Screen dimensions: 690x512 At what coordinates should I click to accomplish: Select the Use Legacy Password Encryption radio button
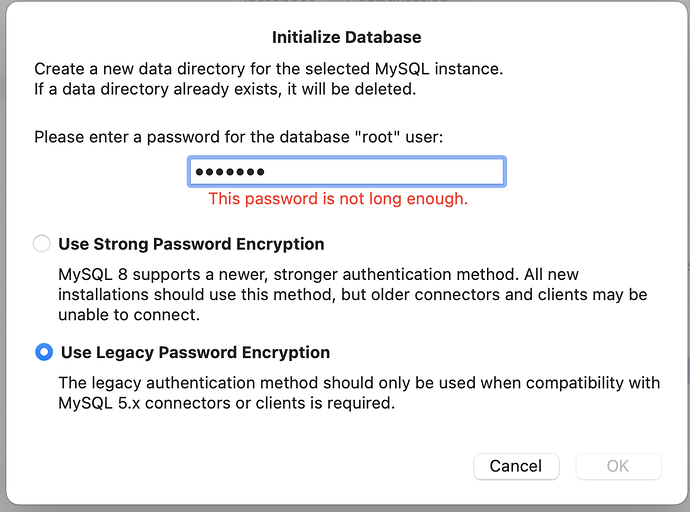coord(44,352)
